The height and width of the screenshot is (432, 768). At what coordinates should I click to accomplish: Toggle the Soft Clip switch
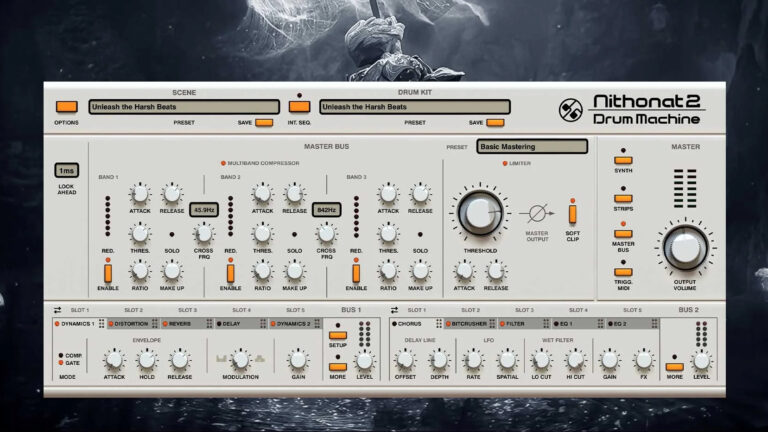coord(572,214)
